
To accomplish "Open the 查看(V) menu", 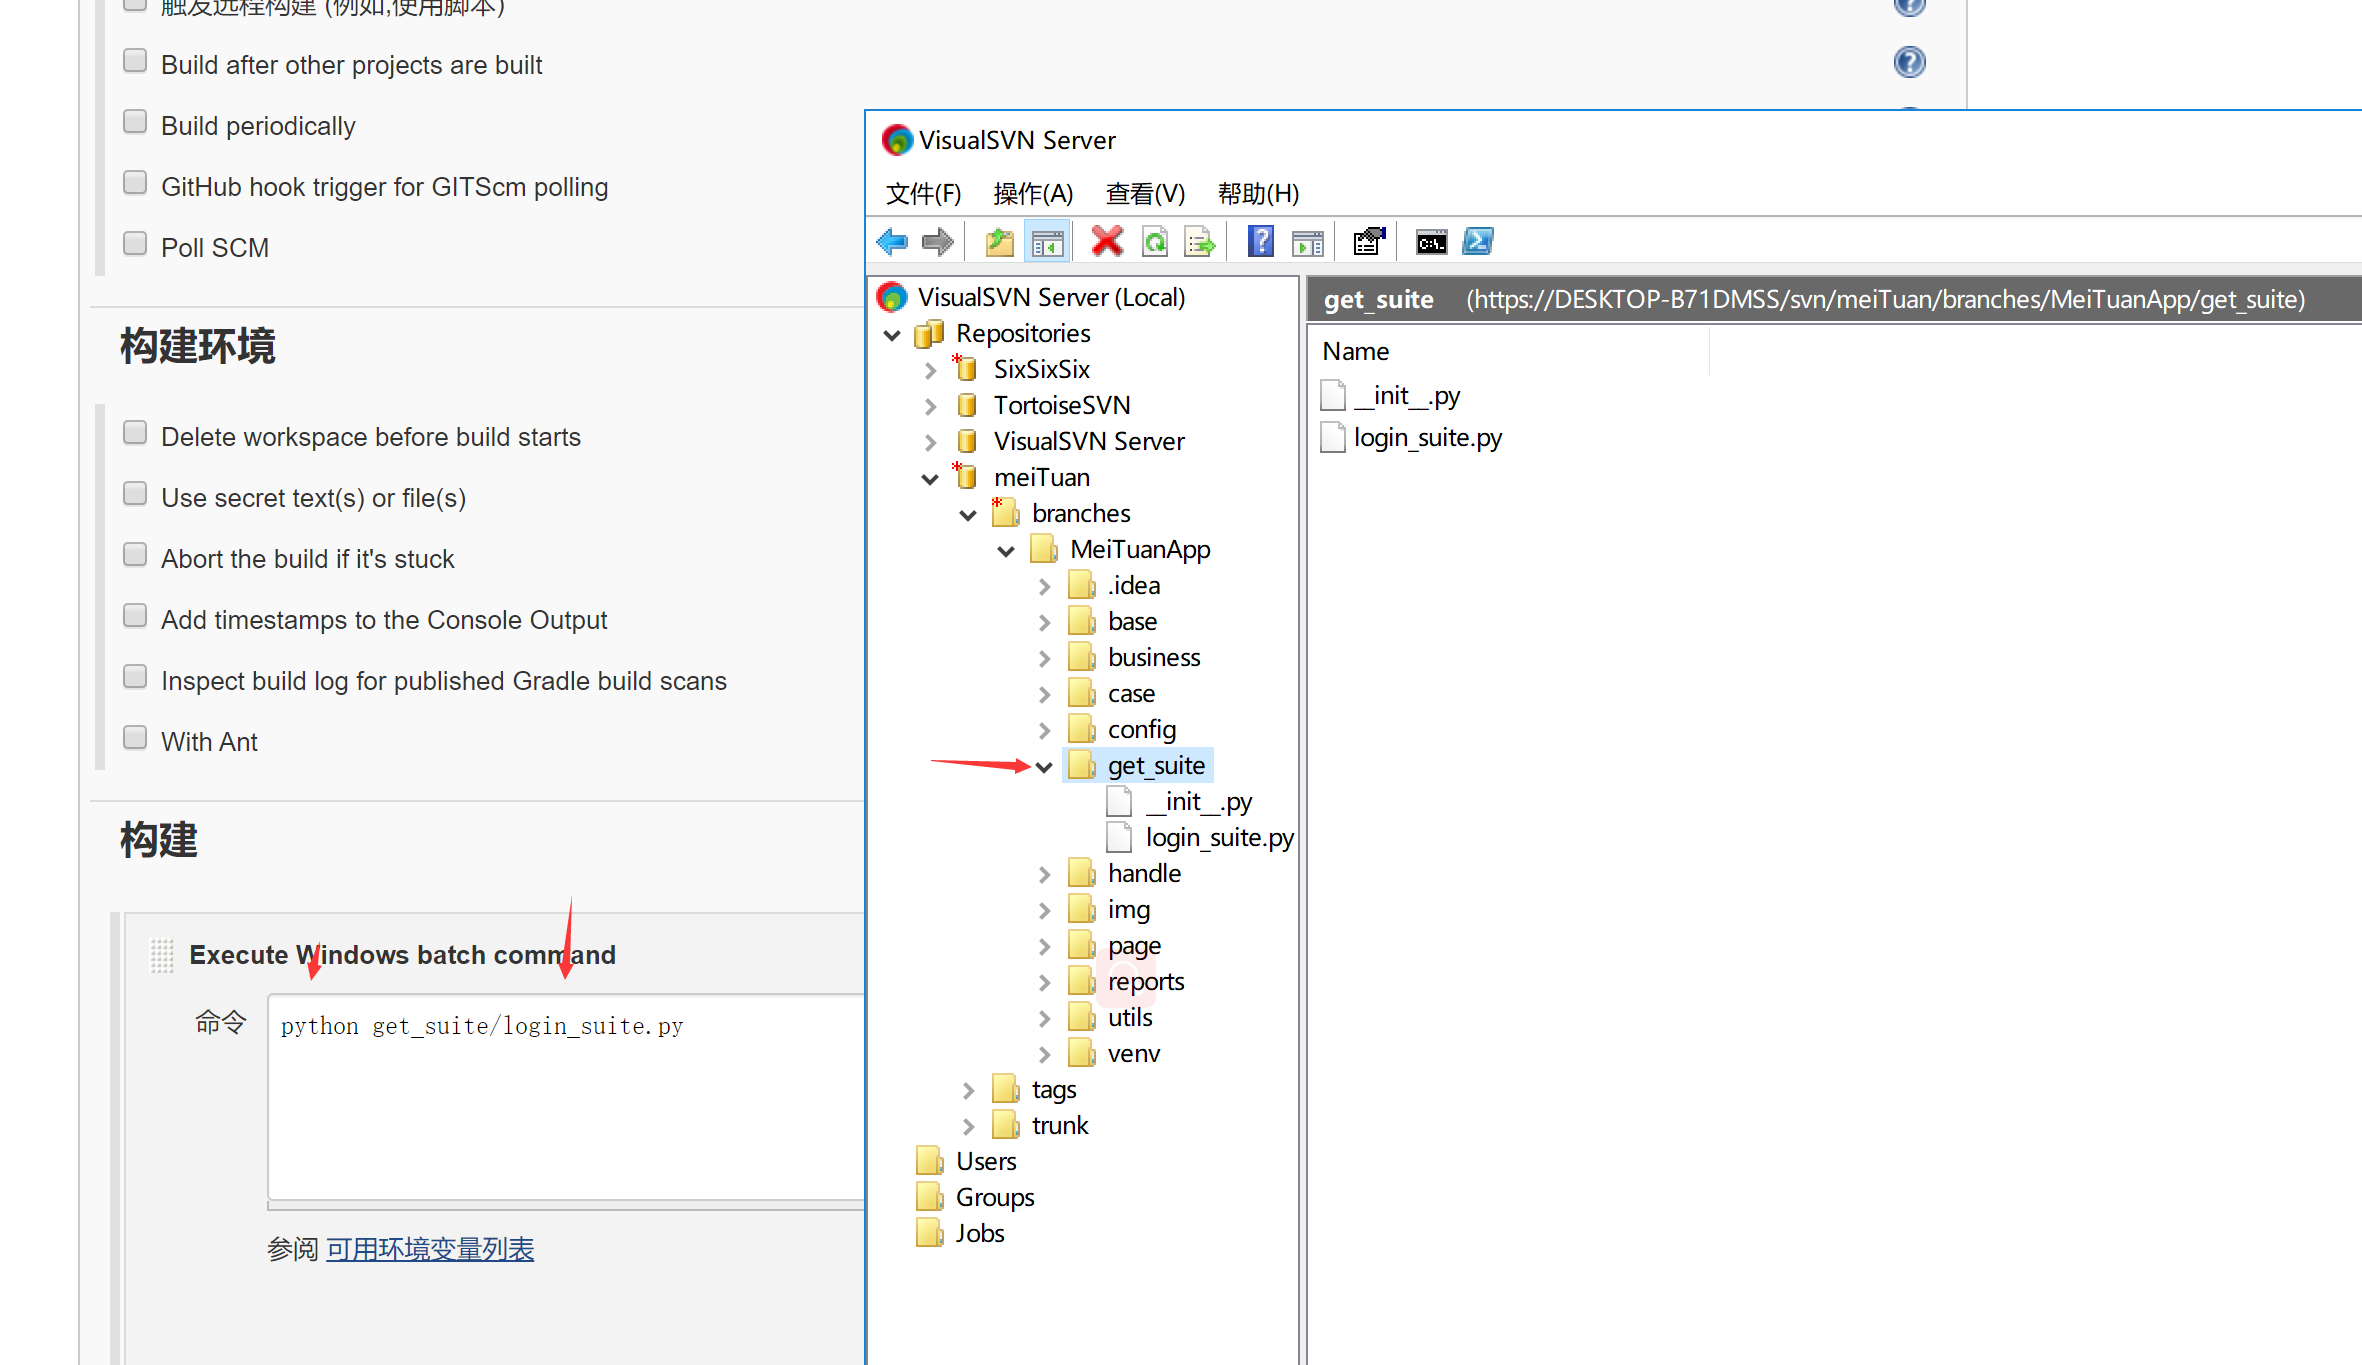I will (1145, 193).
